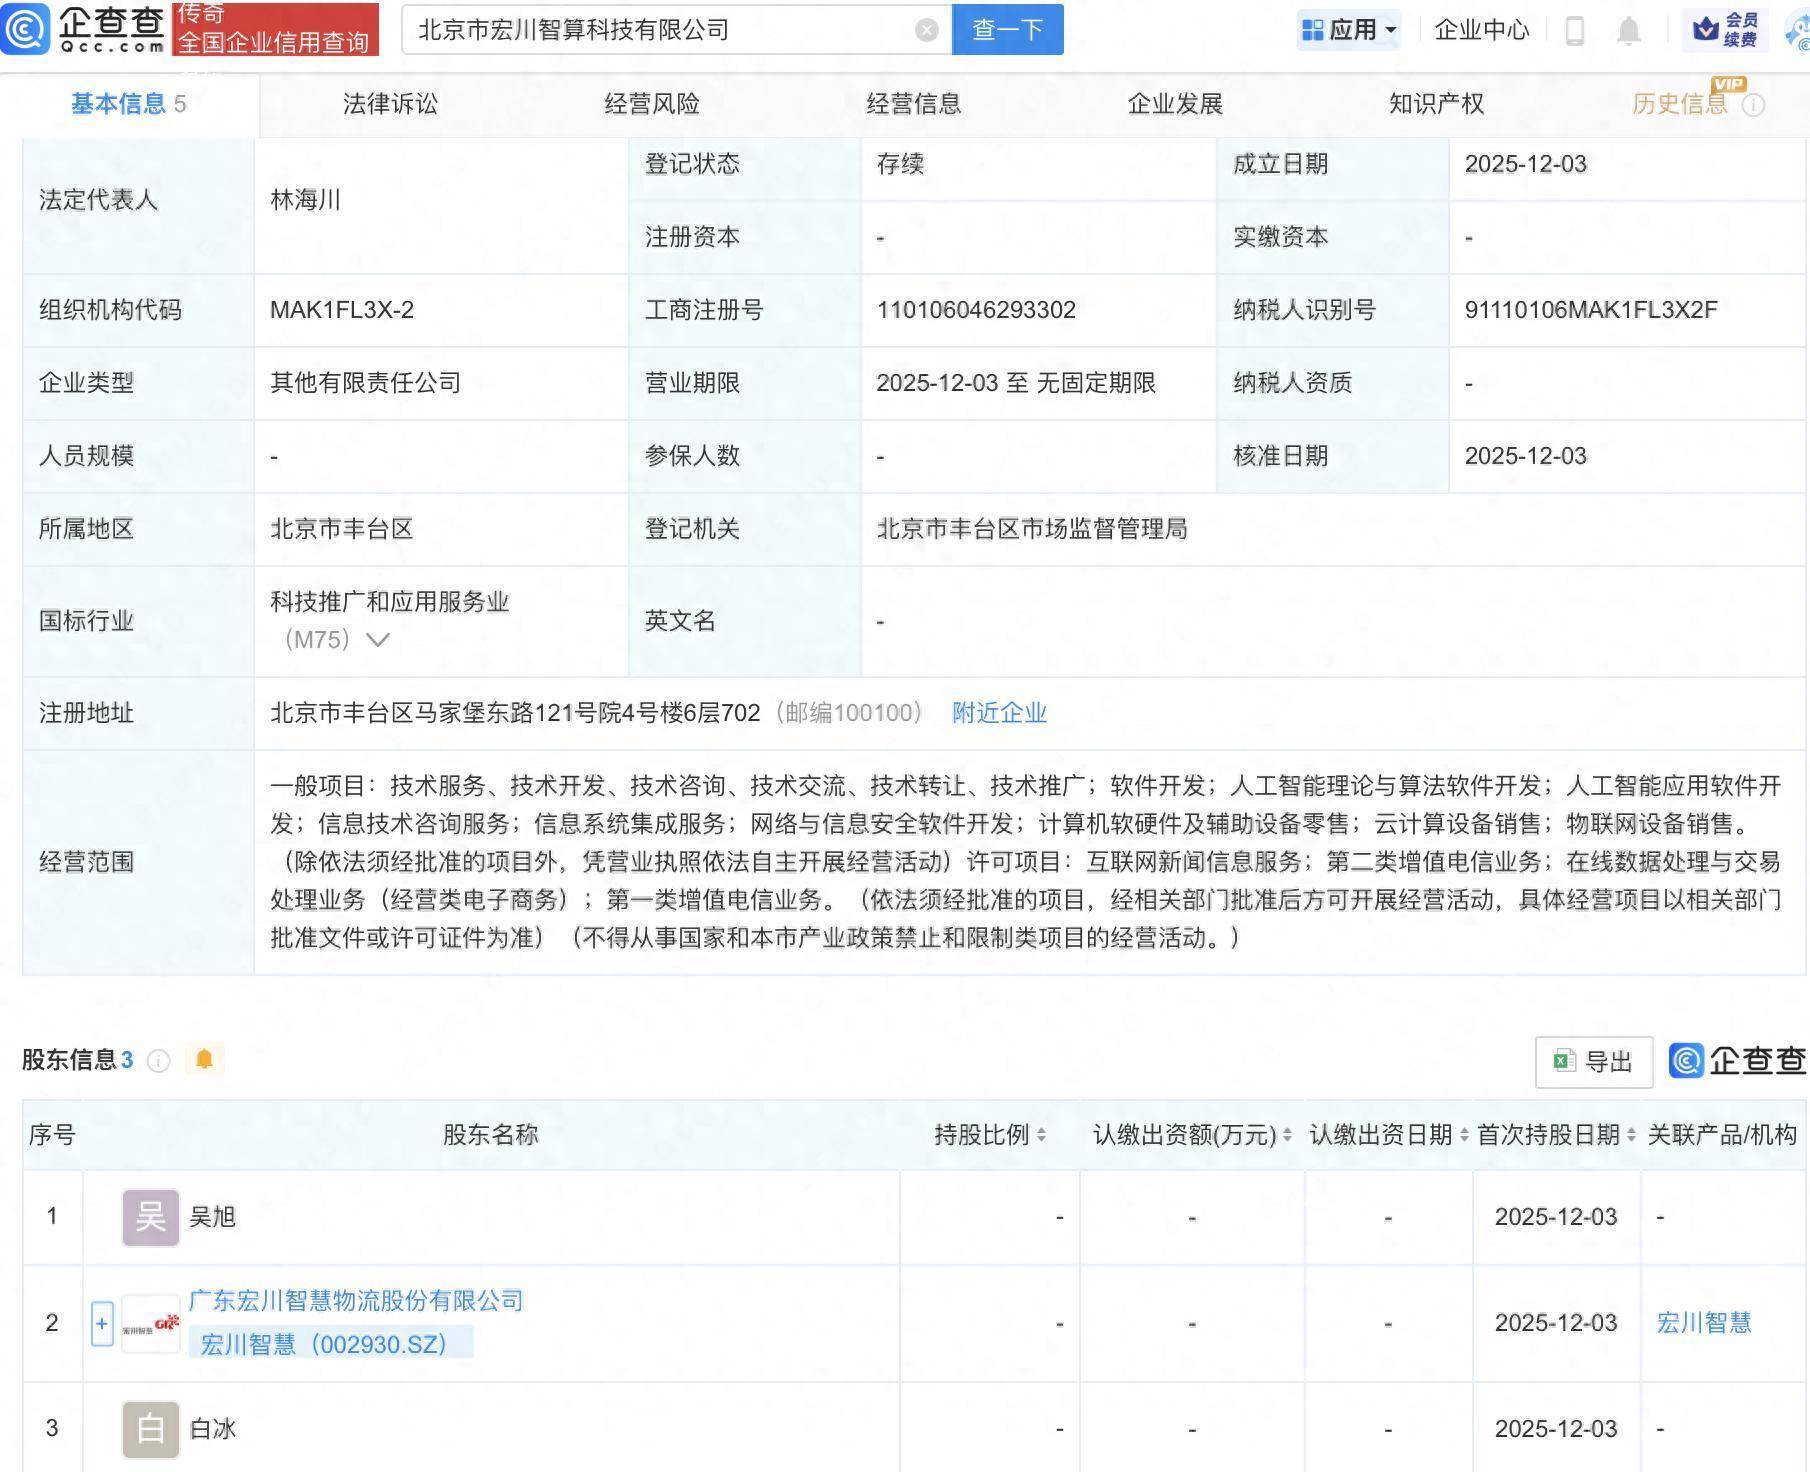Expand the 广东宏川智慧物流 shareholder row with plus
Screen dimensions: 1810x1472
[x=101, y=1322]
